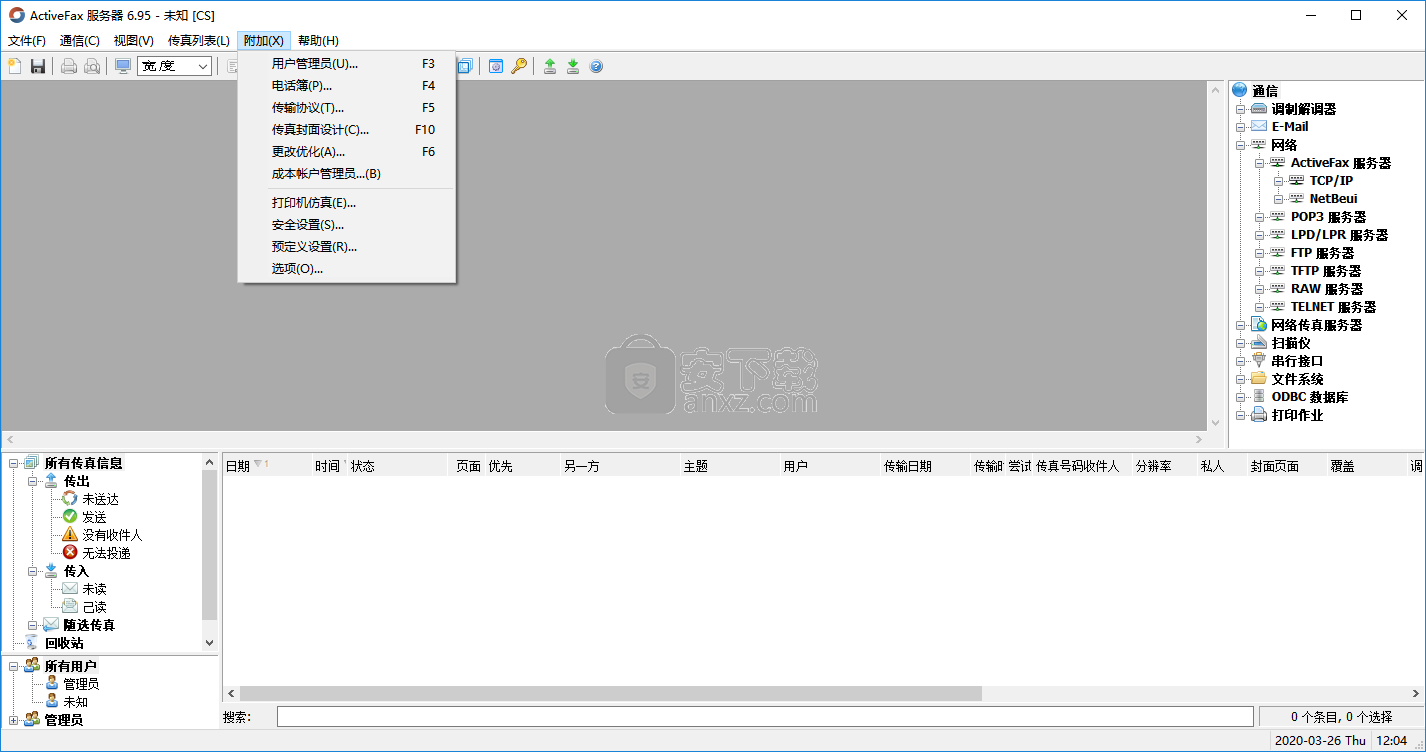Click the recycle bin icon beside 回收站

click(32, 643)
